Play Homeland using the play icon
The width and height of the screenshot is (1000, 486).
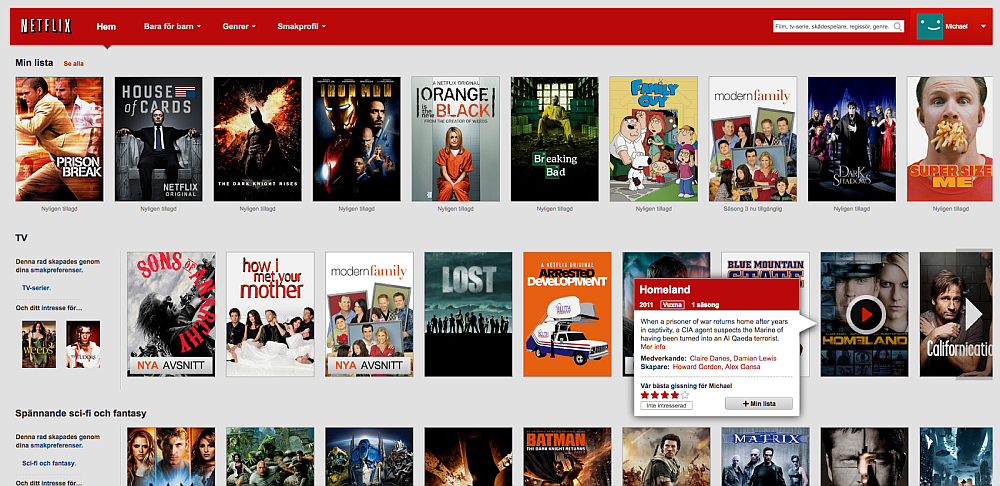pos(863,314)
